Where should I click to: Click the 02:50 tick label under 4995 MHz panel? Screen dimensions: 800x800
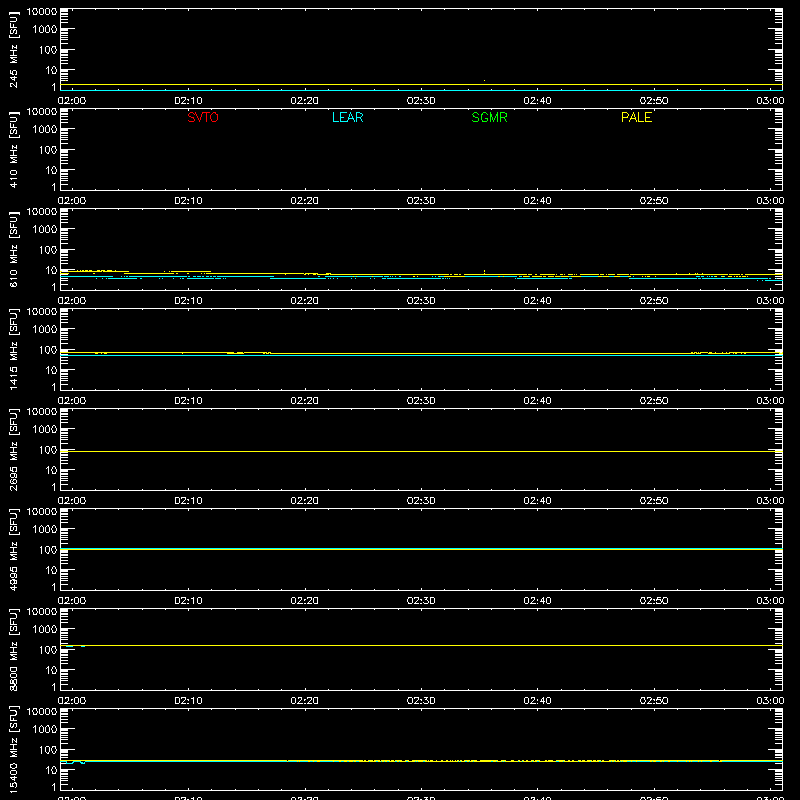654,601
